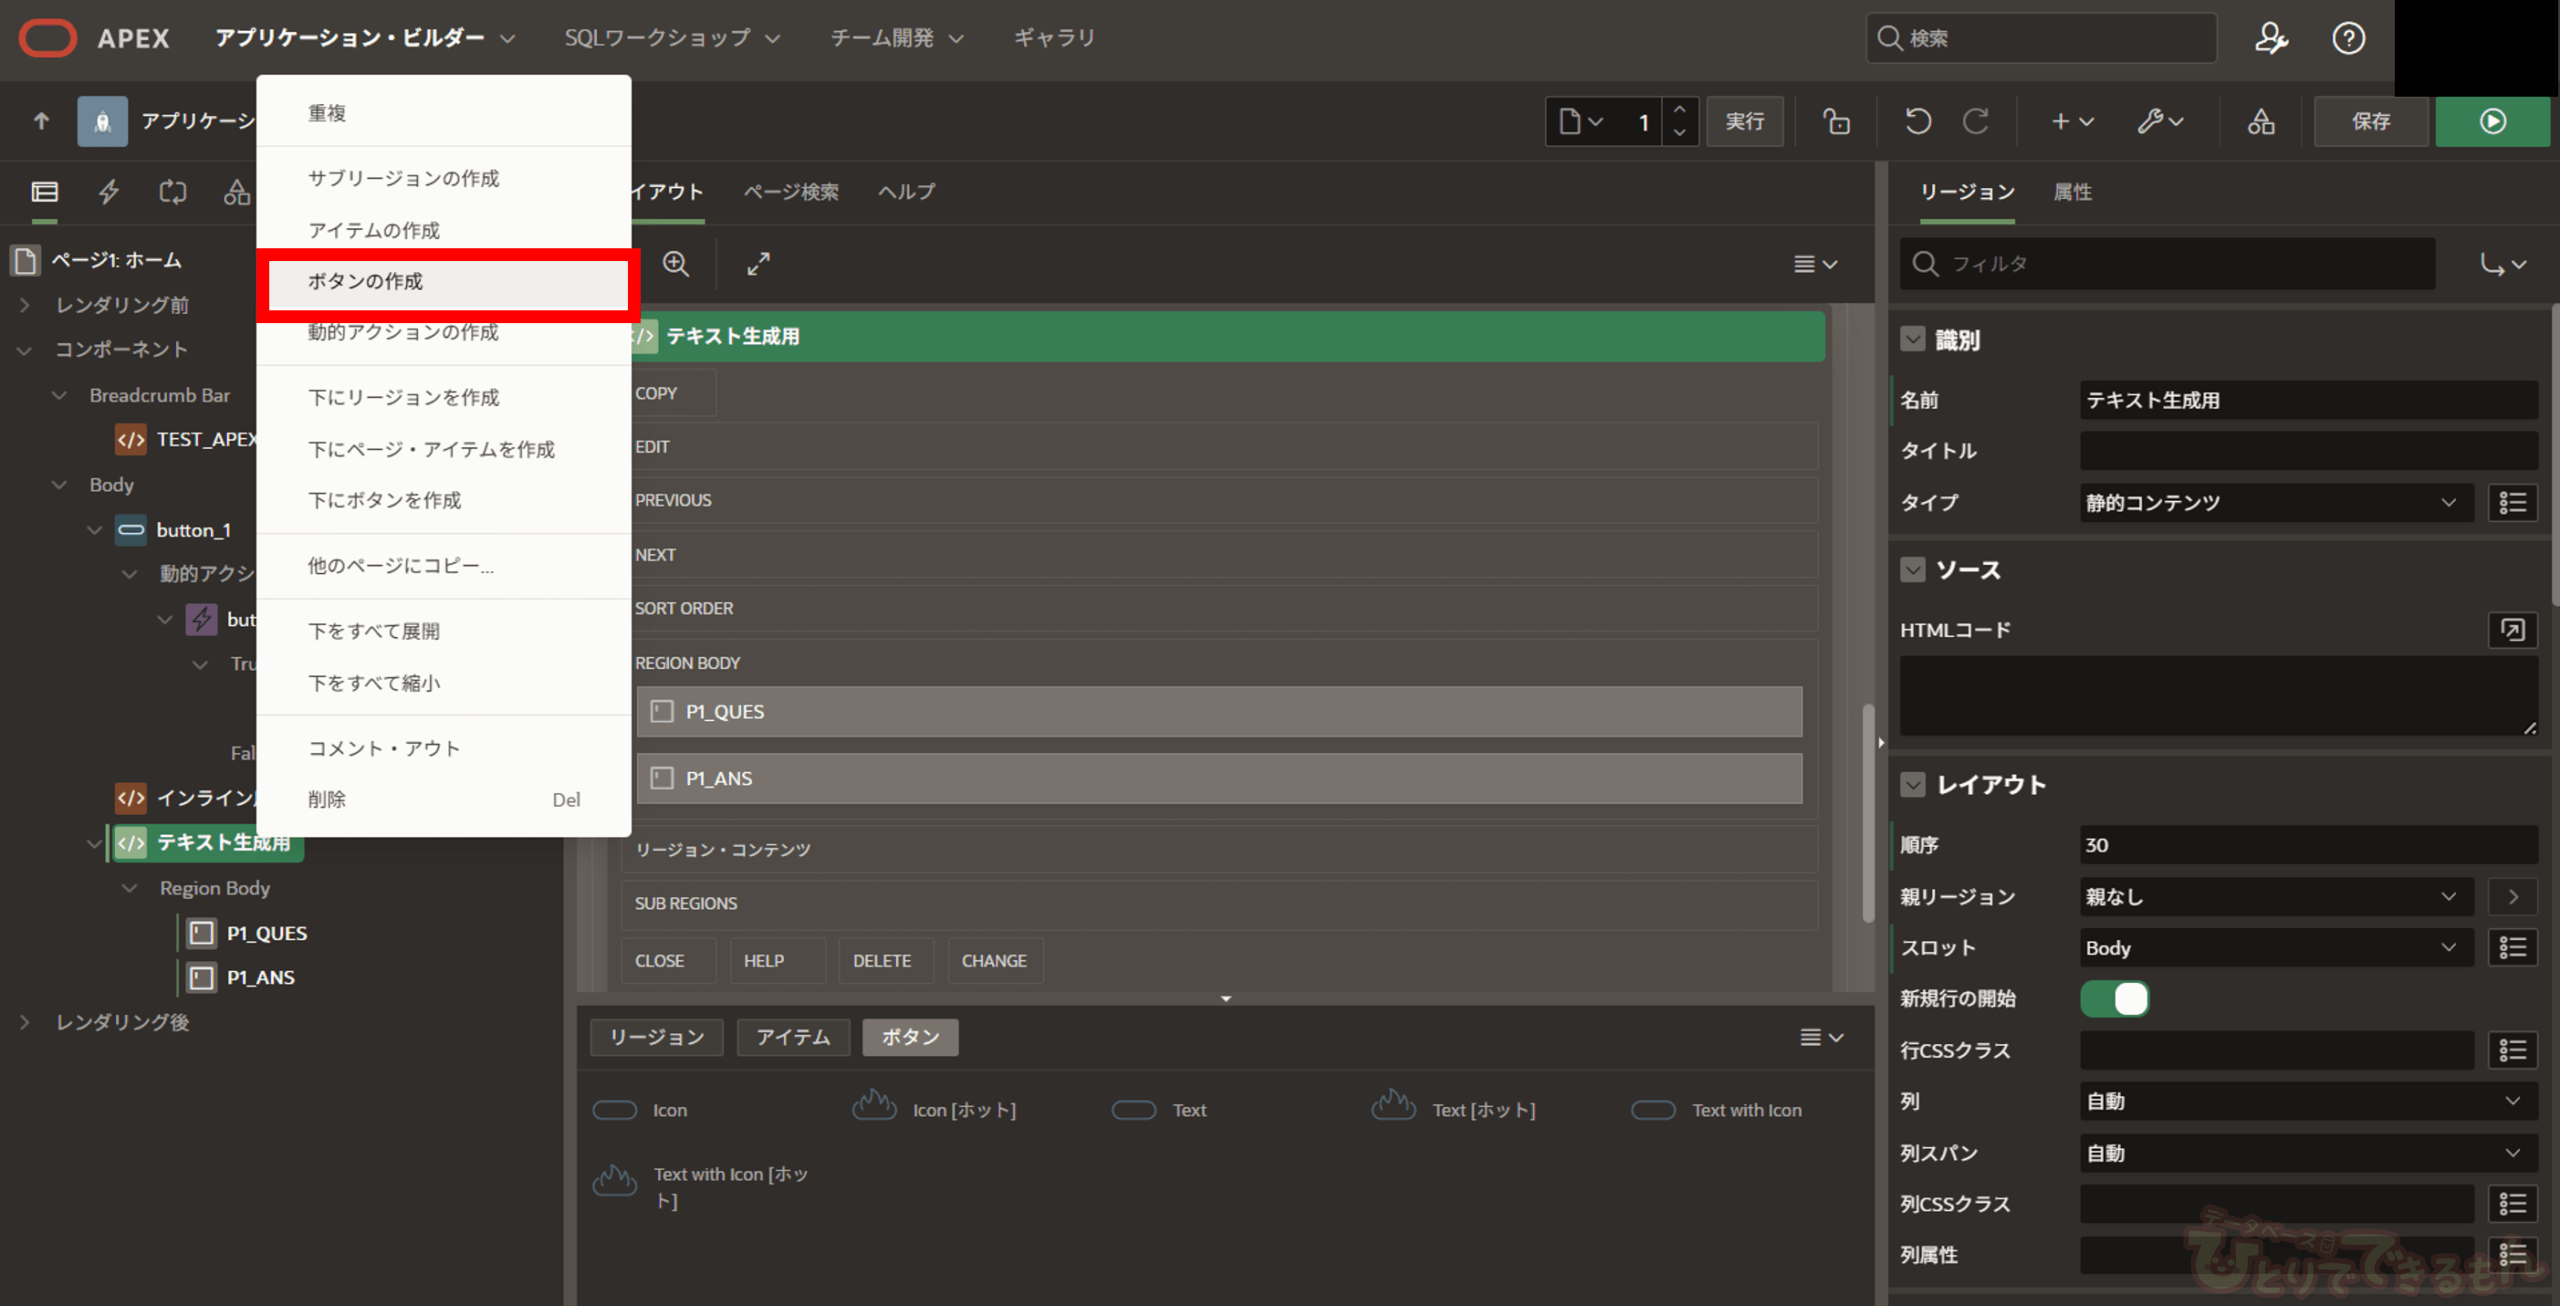Image resolution: width=2560 pixels, height=1306 pixels.
Task: Switch to the 属性 tab
Action: tap(2072, 191)
